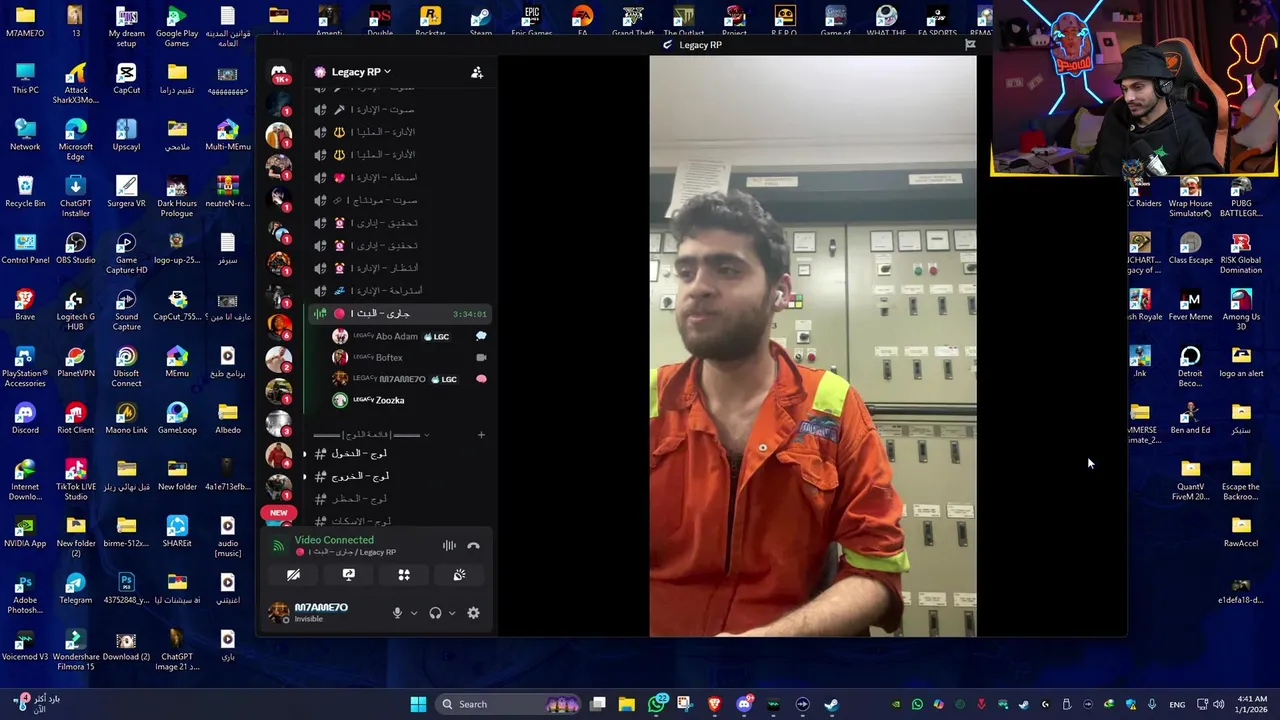Open the active voice channel showing 3:34:01
The image size is (1280, 720).
coord(400,314)
